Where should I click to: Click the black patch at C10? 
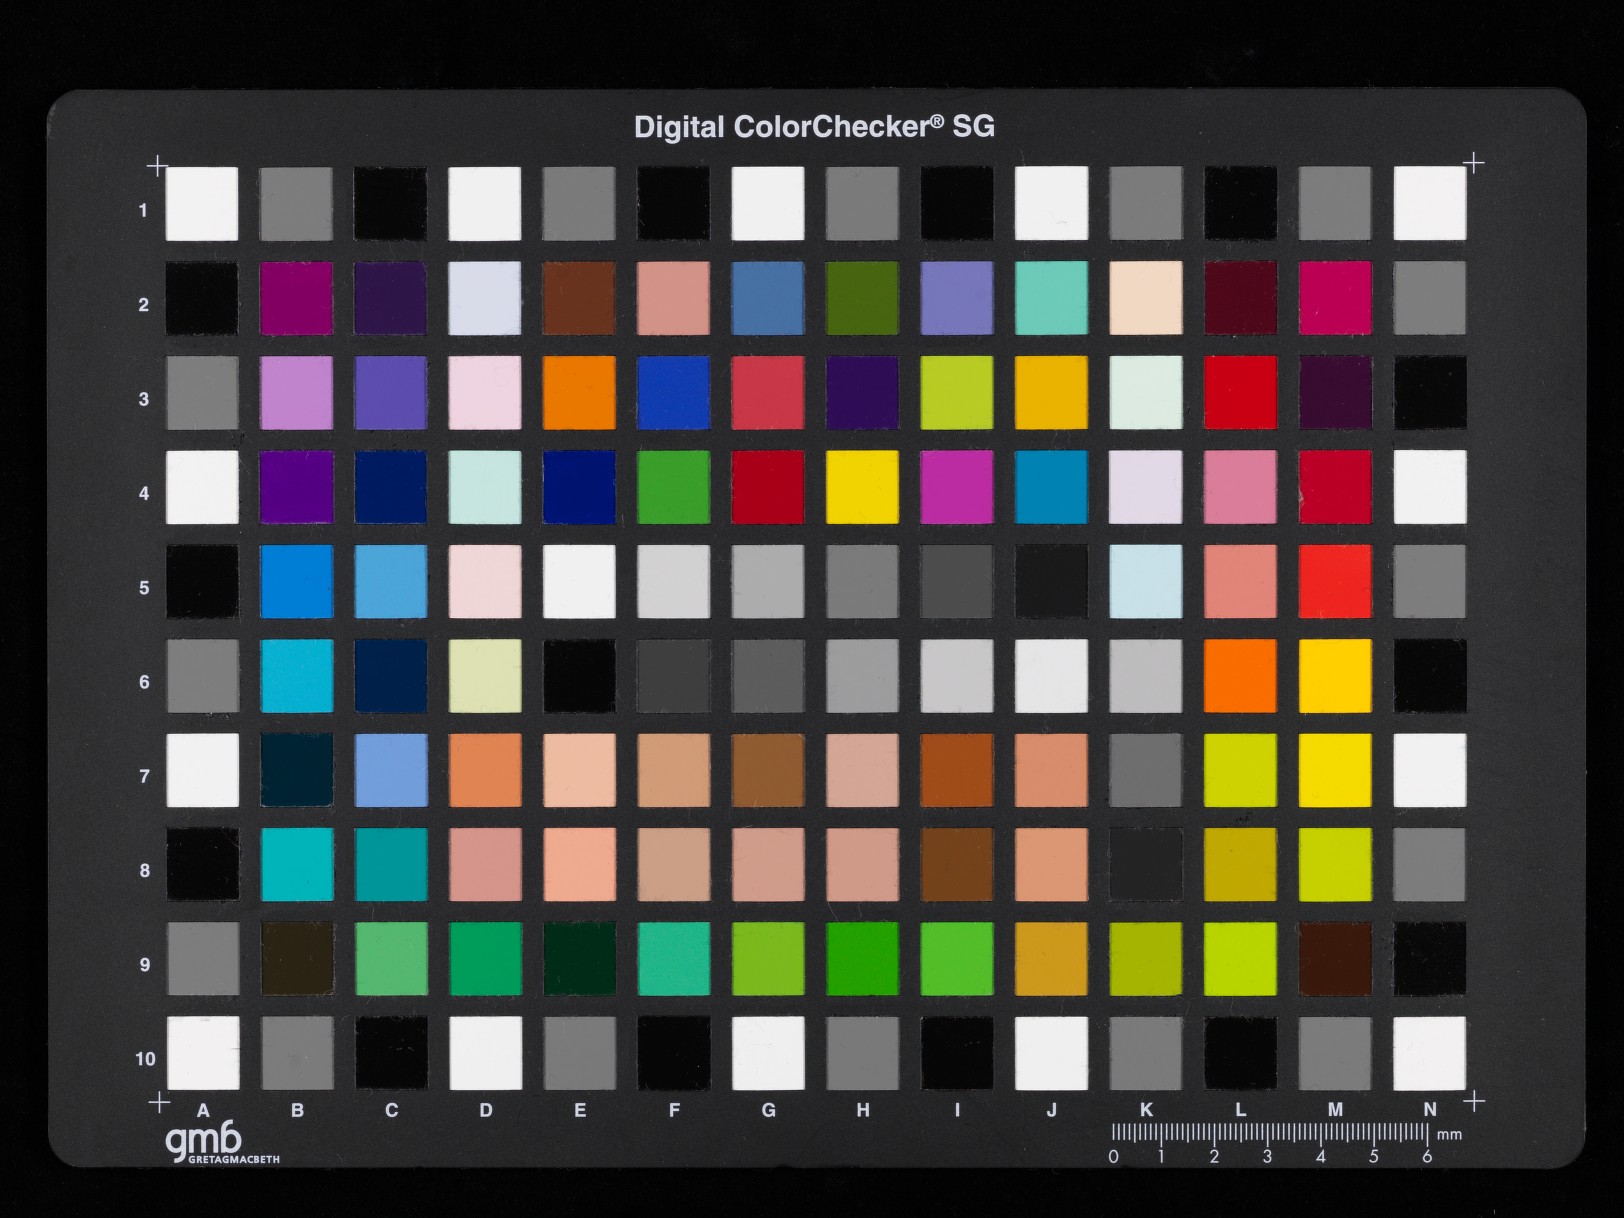(391, 1053)
